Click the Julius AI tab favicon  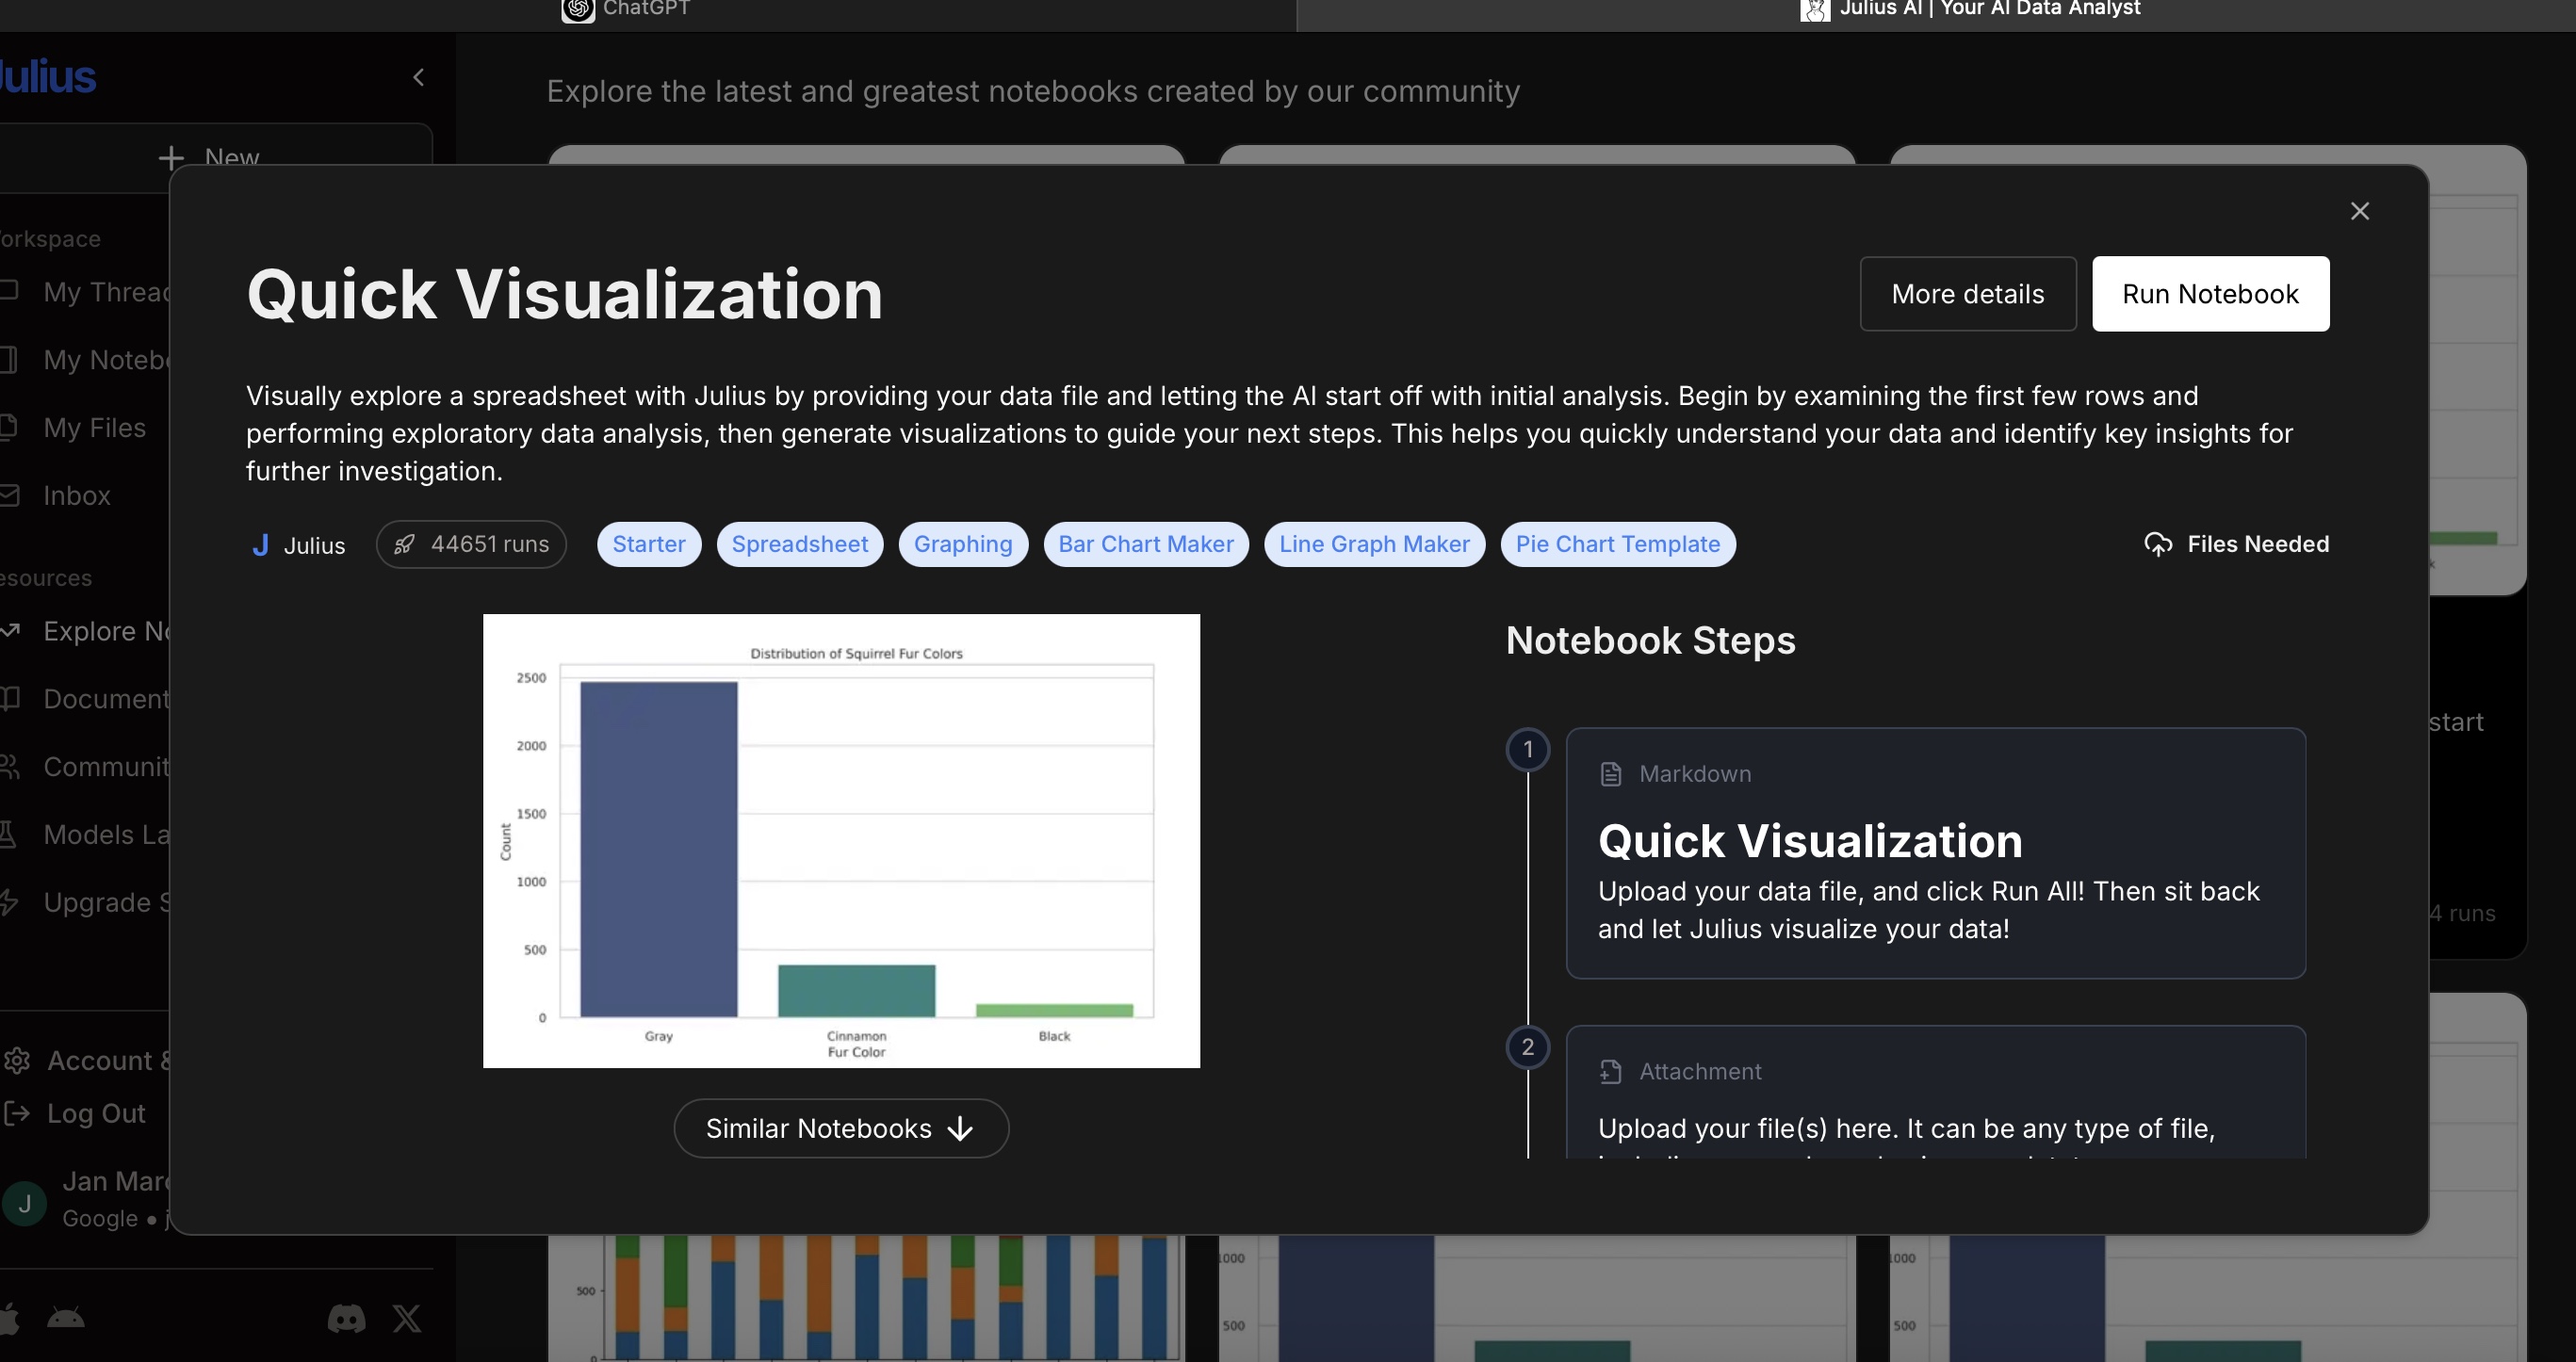1814,9
